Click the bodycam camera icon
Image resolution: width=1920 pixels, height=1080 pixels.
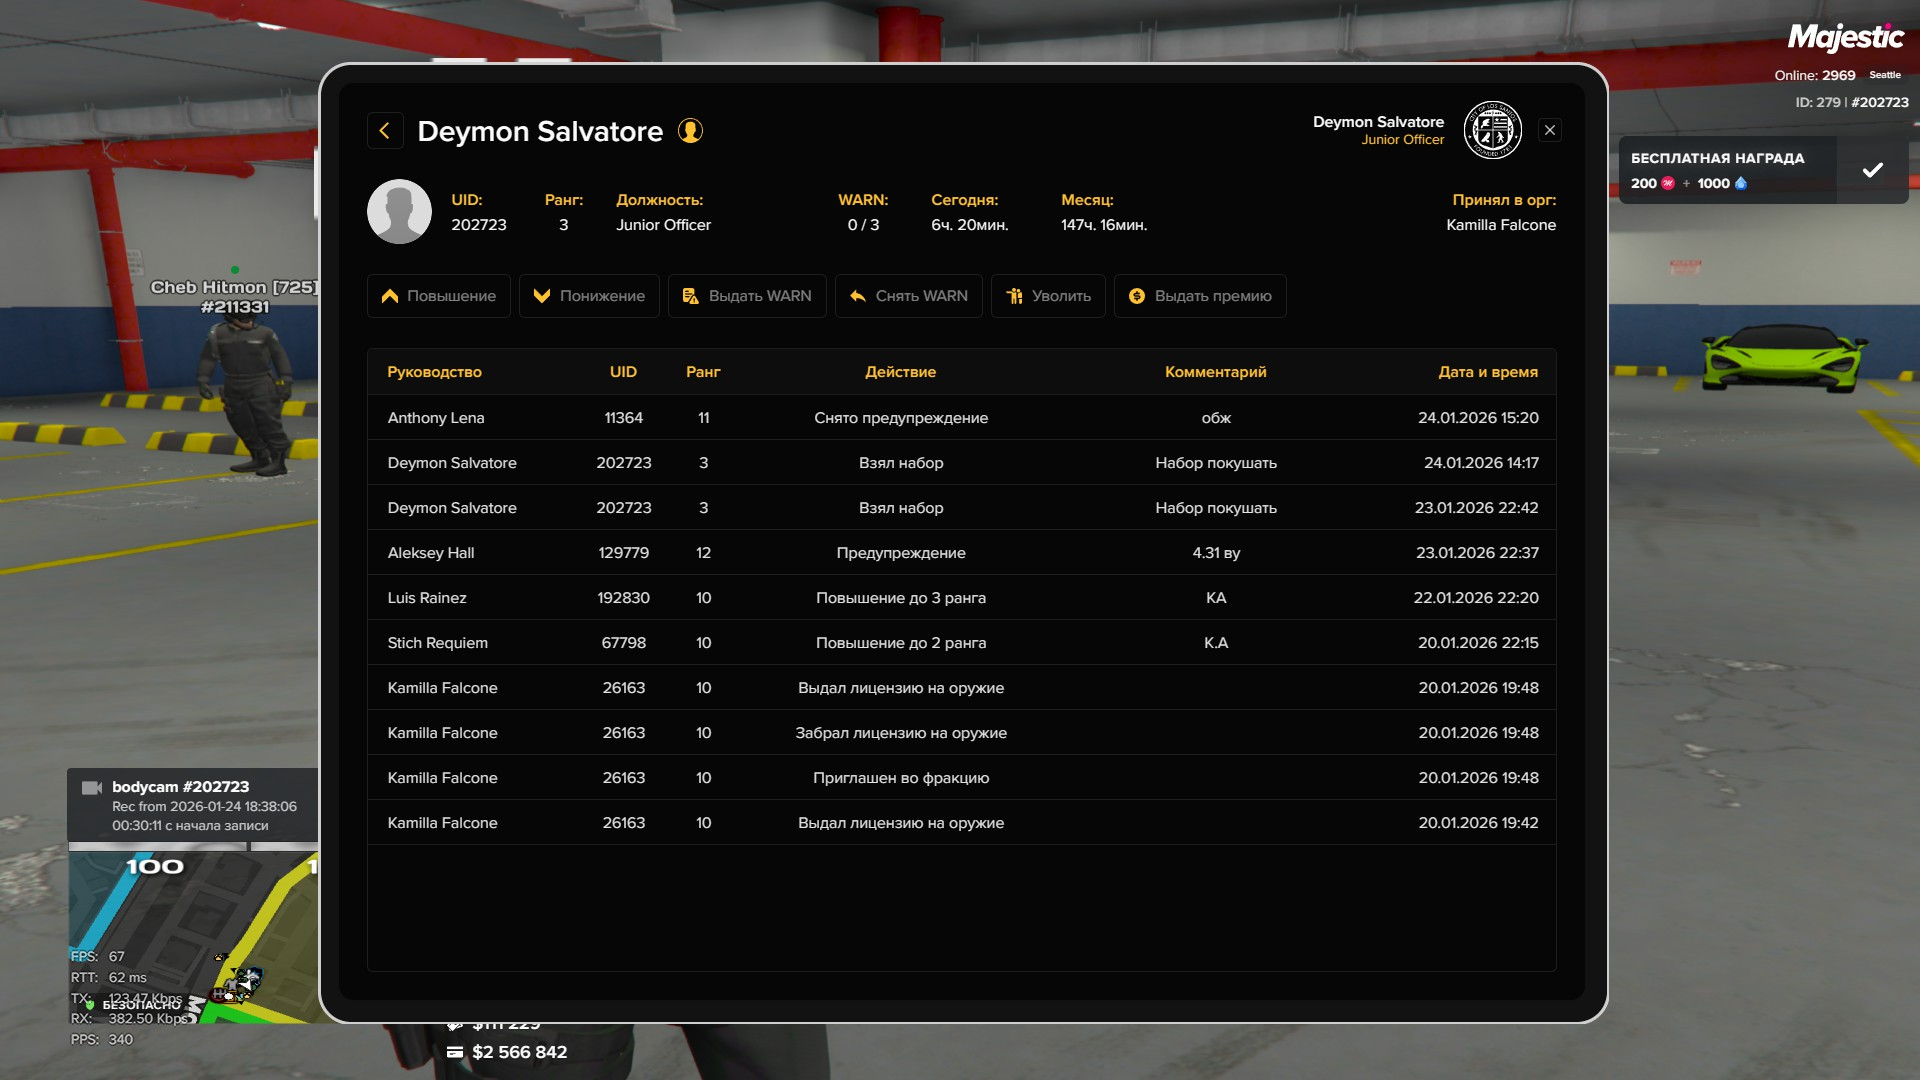point(92,788)
